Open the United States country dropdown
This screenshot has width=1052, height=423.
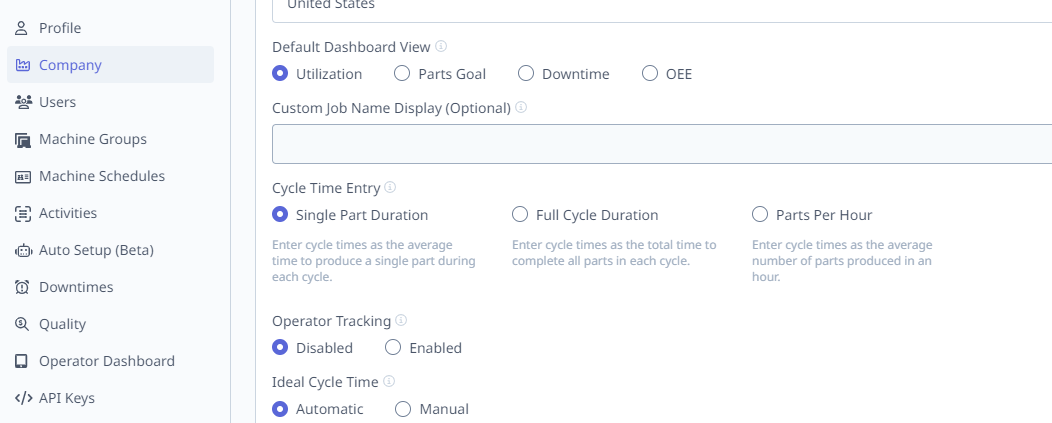(662, 8)
